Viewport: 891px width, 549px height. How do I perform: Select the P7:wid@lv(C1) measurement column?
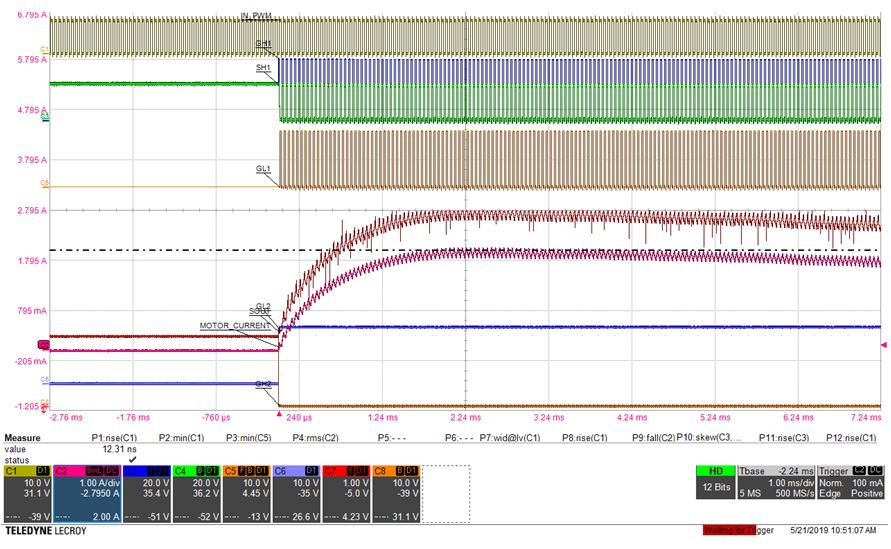tap(512, 438)
